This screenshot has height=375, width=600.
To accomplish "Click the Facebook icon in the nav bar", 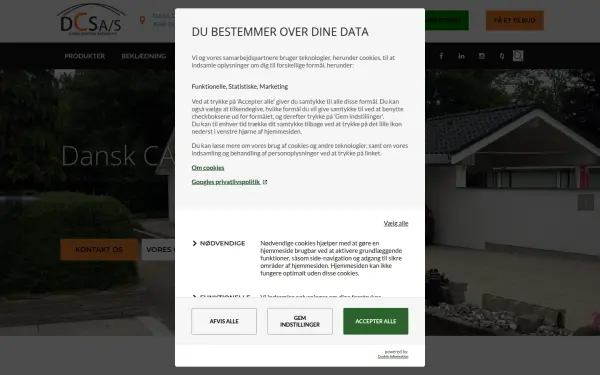I will point(441,56).
